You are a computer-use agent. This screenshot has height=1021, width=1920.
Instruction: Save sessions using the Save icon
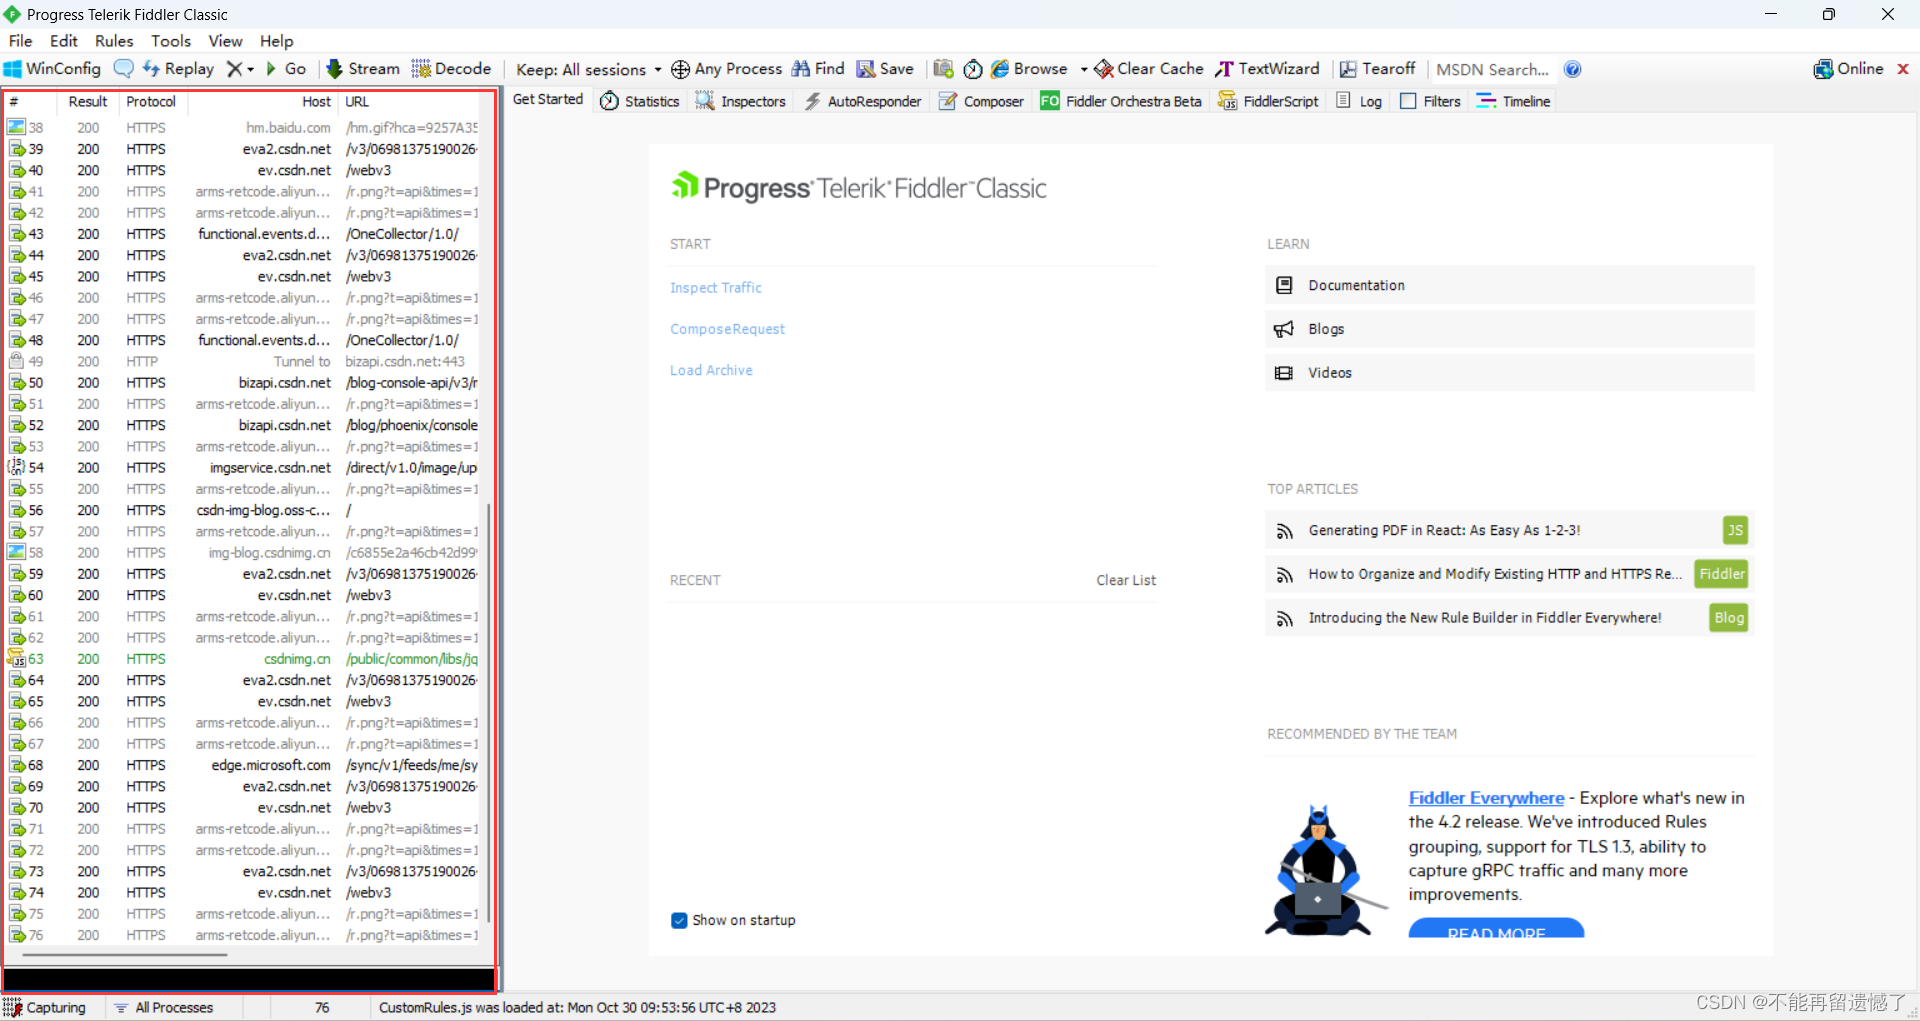coord(885,69)
